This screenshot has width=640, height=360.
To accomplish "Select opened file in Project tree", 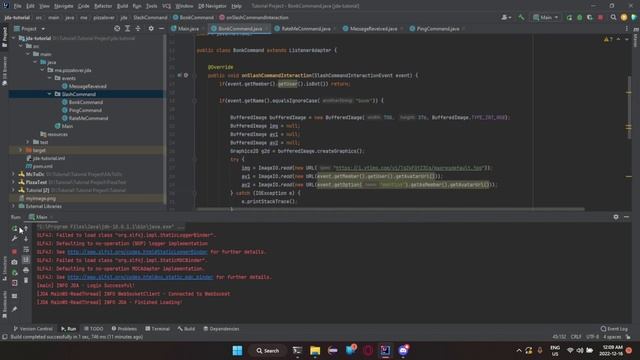I will [x=117, y=29].
